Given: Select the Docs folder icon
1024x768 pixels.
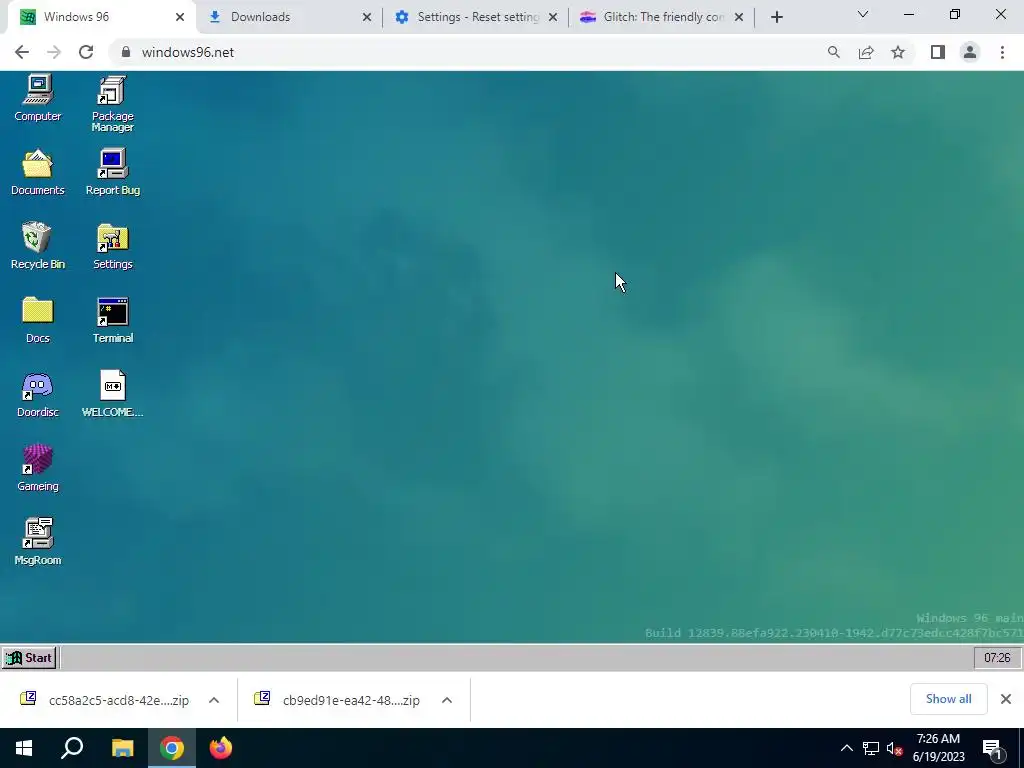Looking at the screenshot, I should (38, 320).
